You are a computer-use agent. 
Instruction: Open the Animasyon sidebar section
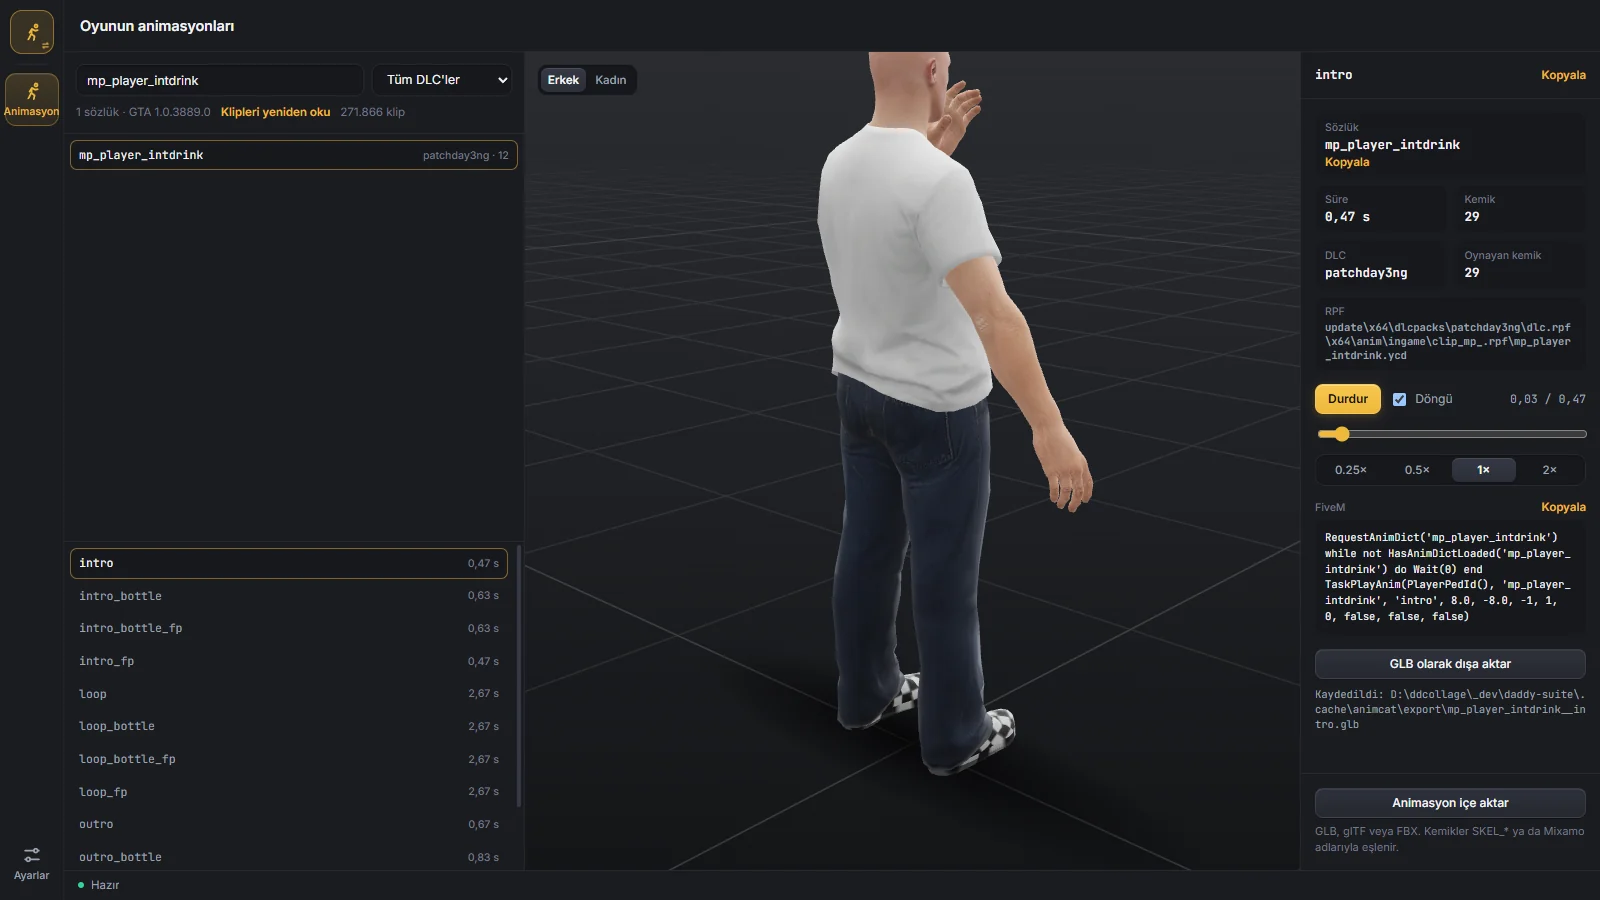32,99
